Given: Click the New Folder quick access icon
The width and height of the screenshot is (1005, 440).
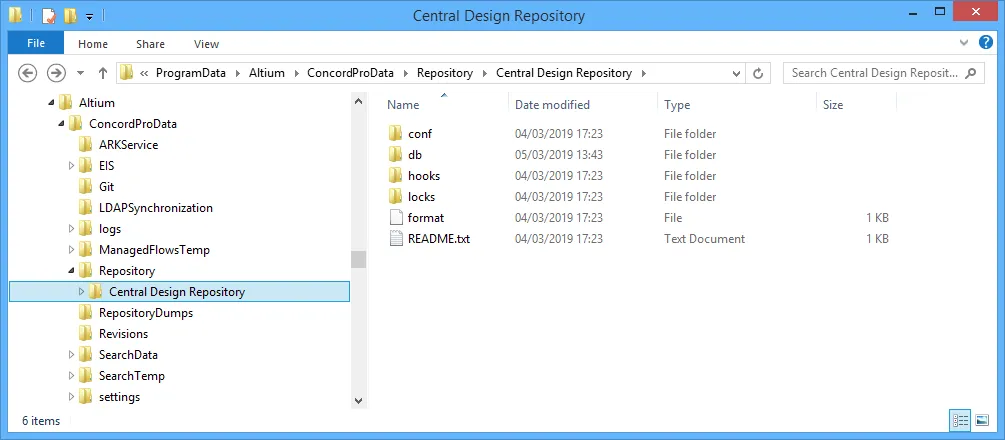Looking at the screenshot, I should [x=71, y=15].
